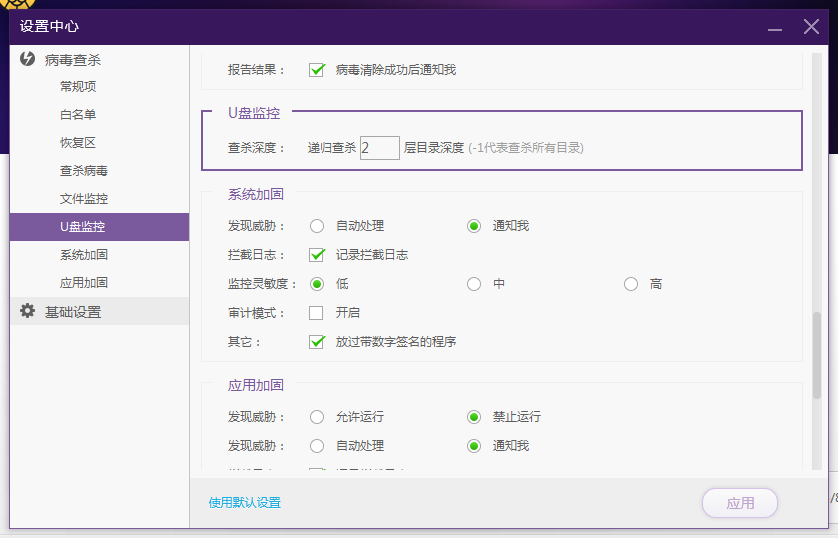Viewport: 838px width, 538px height.
Task: Collapse the 病毒查杀 sidebar section
Action: tap(72, 60)
